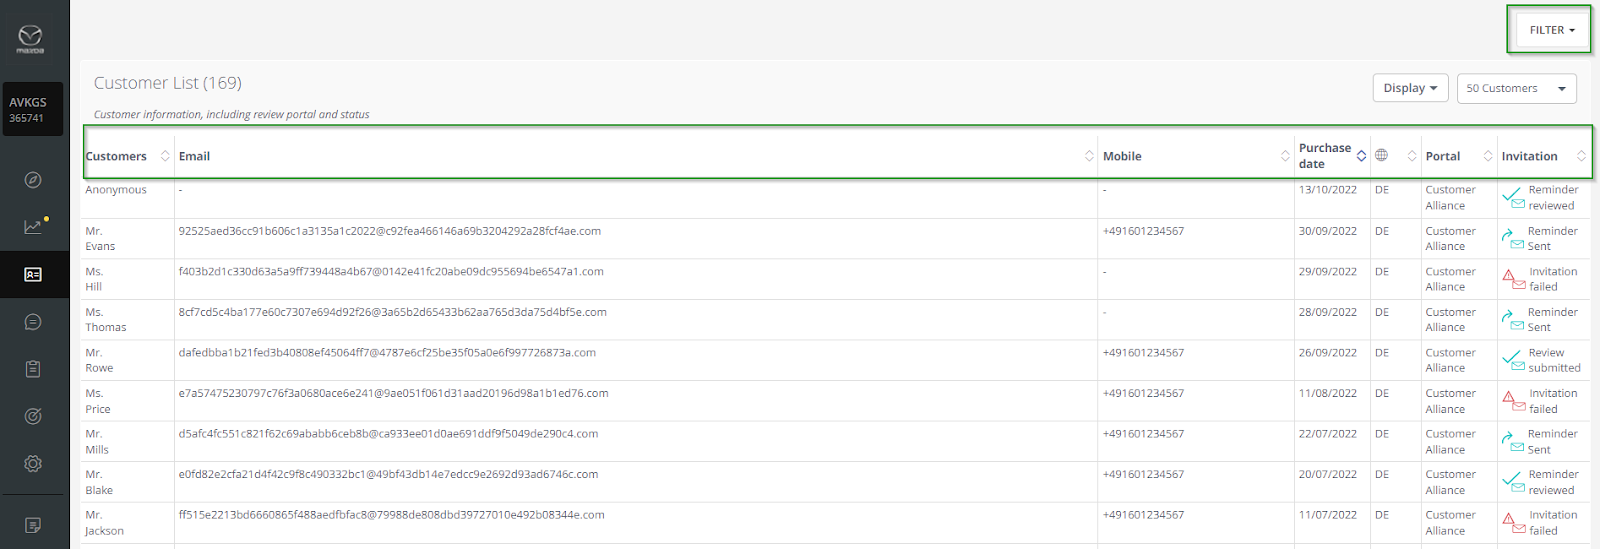Click the target goals sidebar icon
This screenshot has height=549, width=1600.
33,416
